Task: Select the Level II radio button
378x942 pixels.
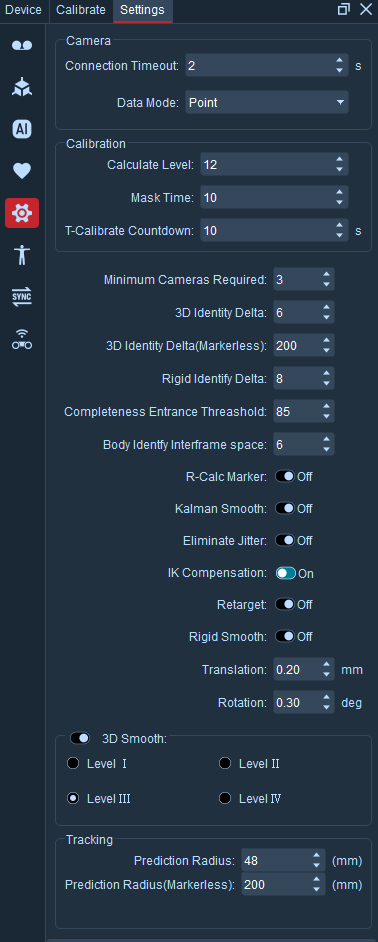Action: click(x=225, y=764)
